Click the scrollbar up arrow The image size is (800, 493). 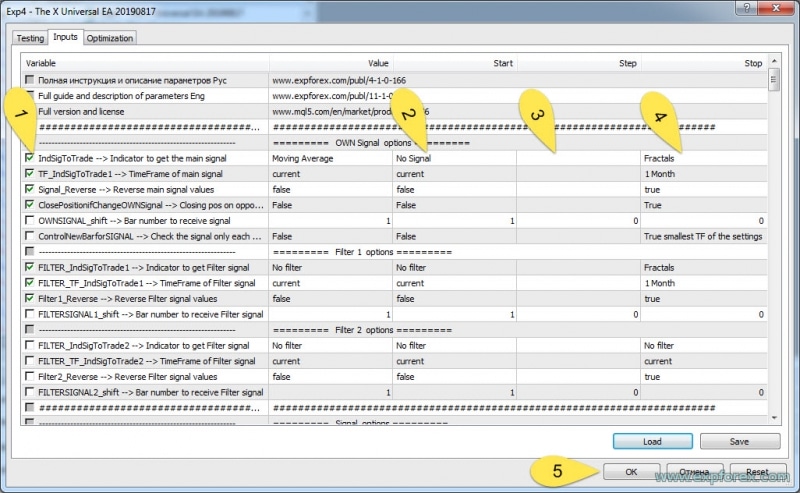click(x=773, y=62)
